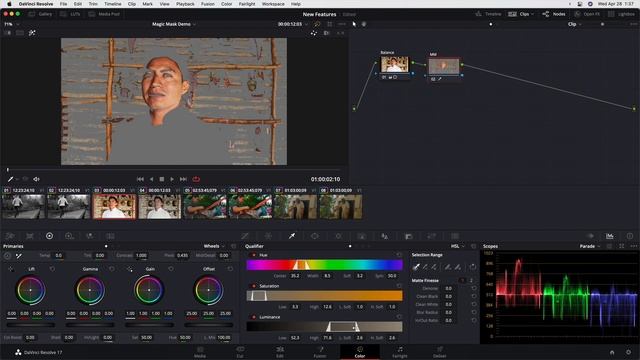This screenshot has width=640, height=360.
Task: Click the Luminance range gradient bar
Action: coord(324,327)
